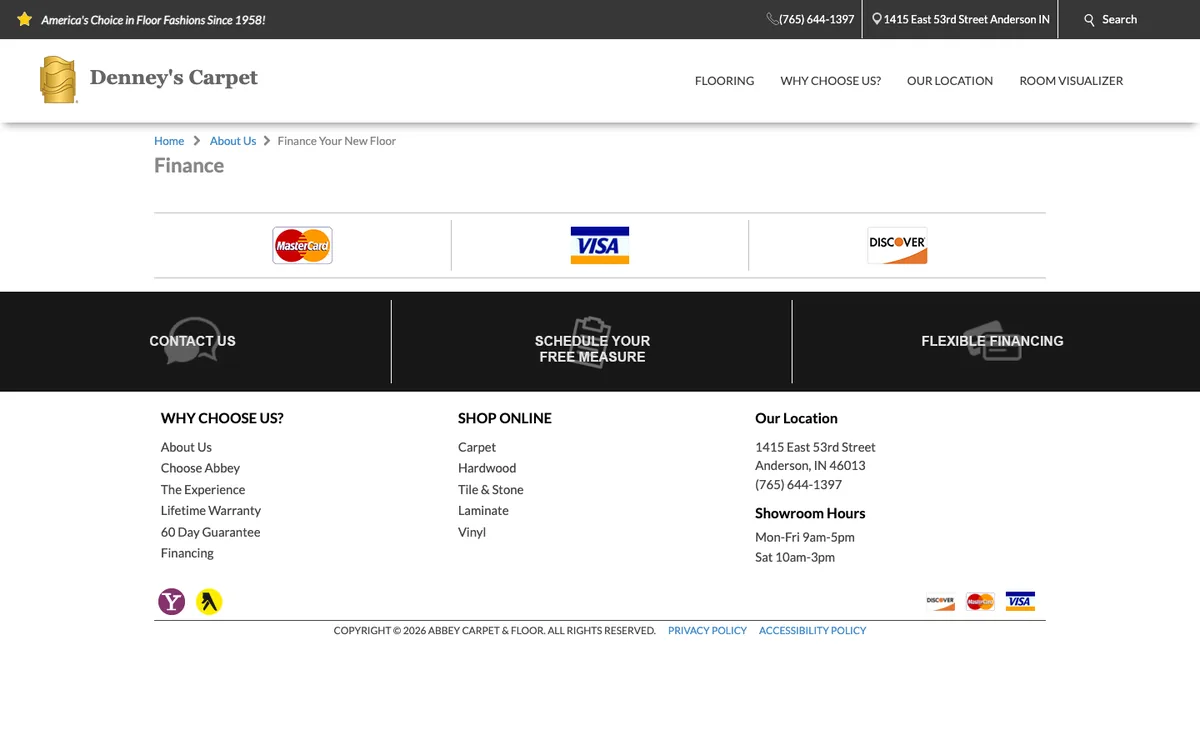Click the Contact Us banner button
The height and width of the screenshot is (750, 1200).
click(192, 341)
